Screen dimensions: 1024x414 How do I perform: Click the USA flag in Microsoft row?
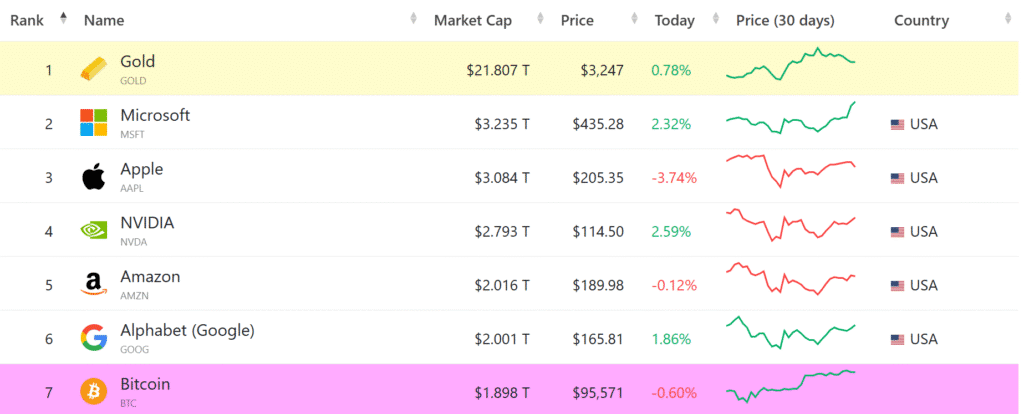(897, 125)
